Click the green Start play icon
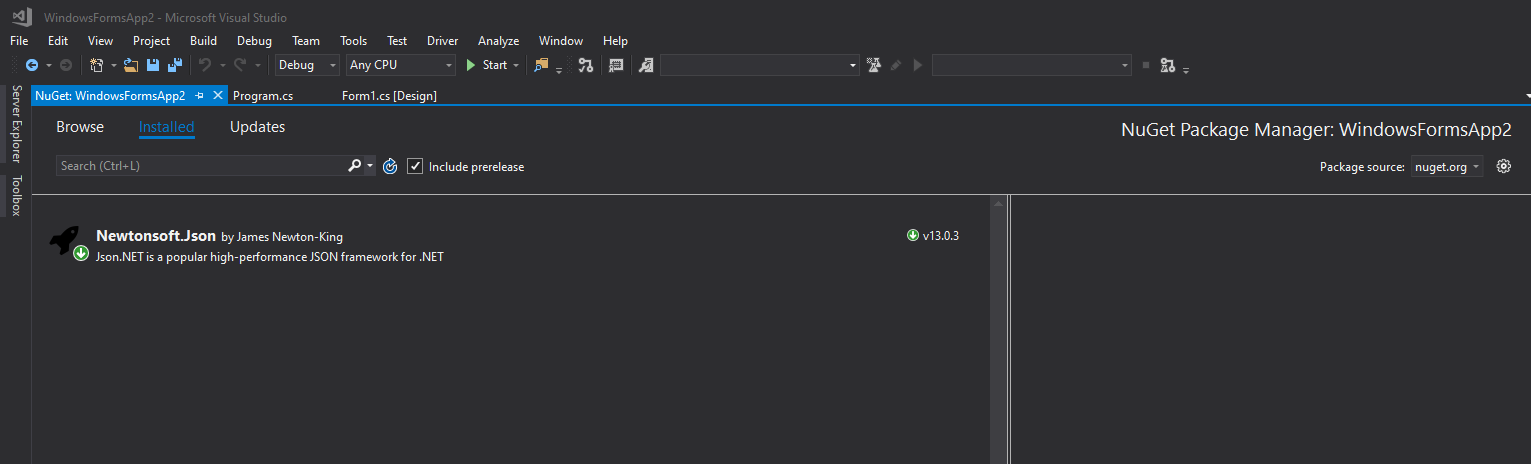Screen dimensions: 1531x464 pyautogui.click(x=471, y=65)
